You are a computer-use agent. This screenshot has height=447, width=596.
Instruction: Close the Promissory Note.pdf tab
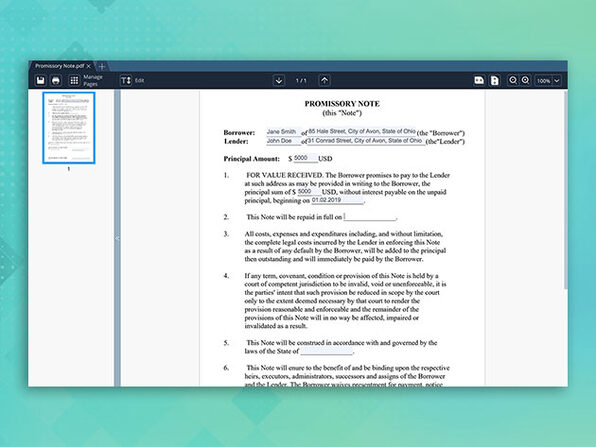(89, 66)
